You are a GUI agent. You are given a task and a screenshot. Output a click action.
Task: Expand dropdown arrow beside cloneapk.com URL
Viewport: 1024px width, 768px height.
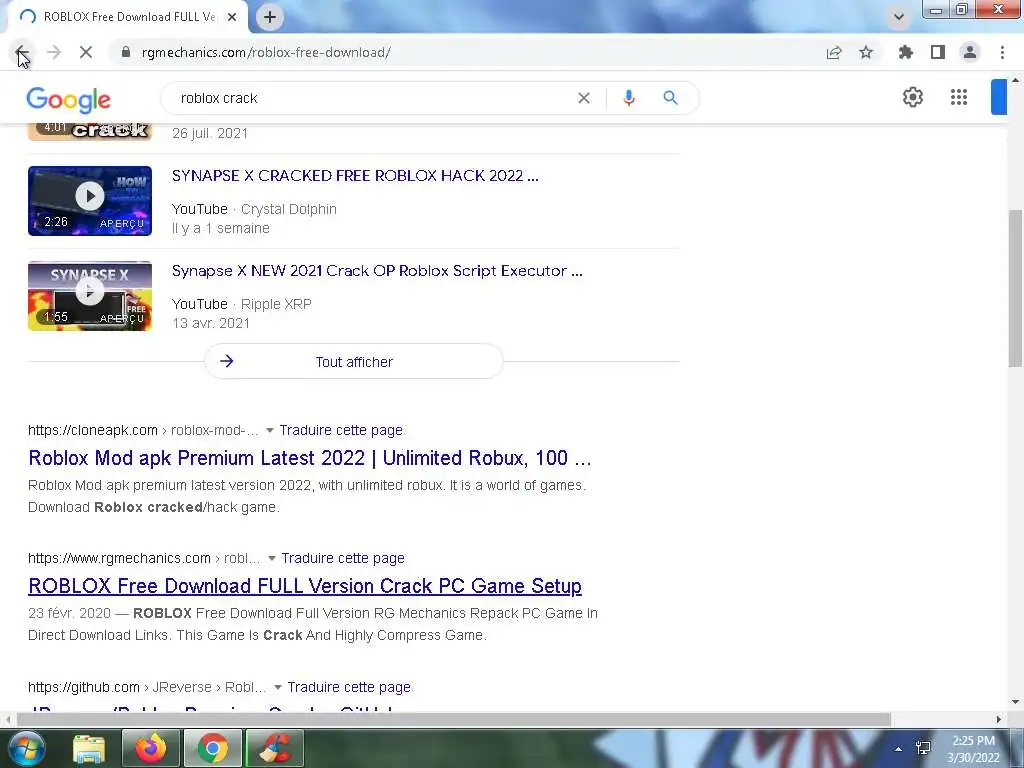(269, 430)
